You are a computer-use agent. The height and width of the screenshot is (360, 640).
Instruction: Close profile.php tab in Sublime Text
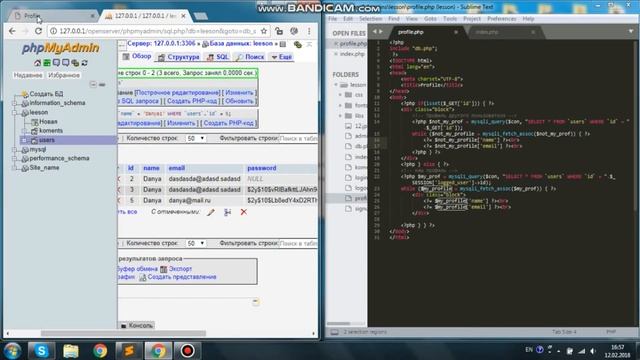[456, 32]
